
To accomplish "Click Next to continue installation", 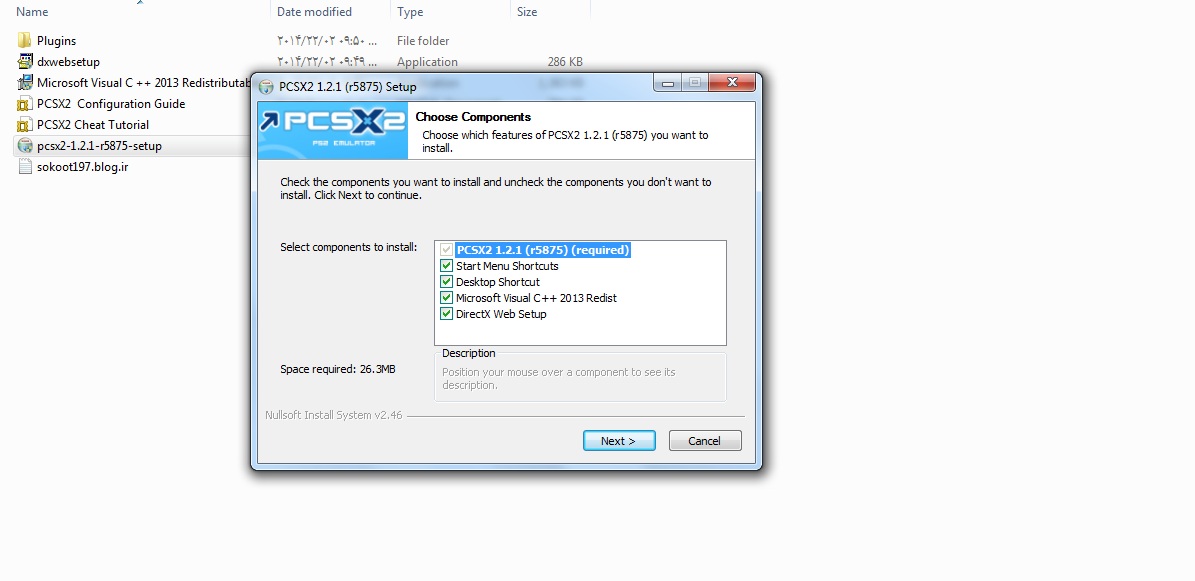I will click(619, 441).
